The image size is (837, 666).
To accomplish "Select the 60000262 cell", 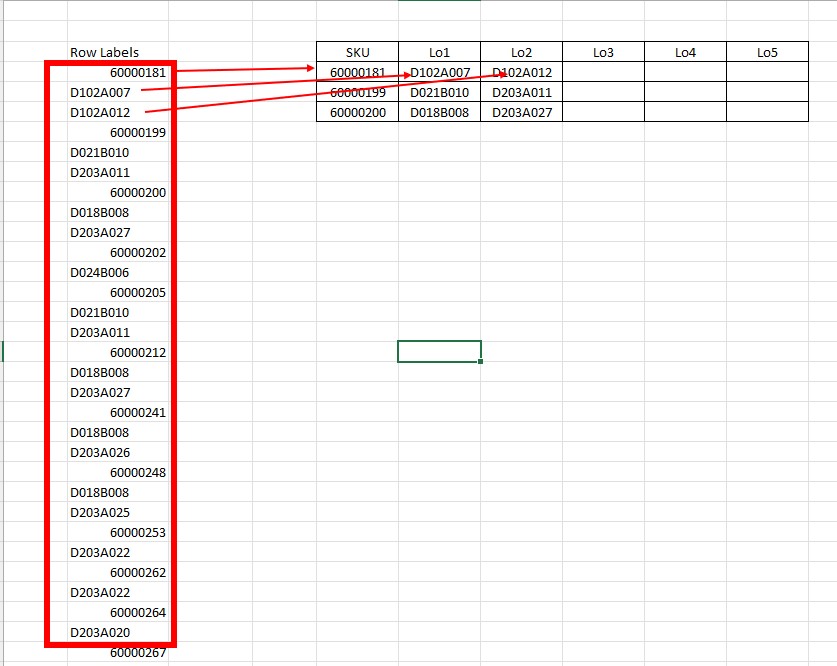I will point(117,572).
